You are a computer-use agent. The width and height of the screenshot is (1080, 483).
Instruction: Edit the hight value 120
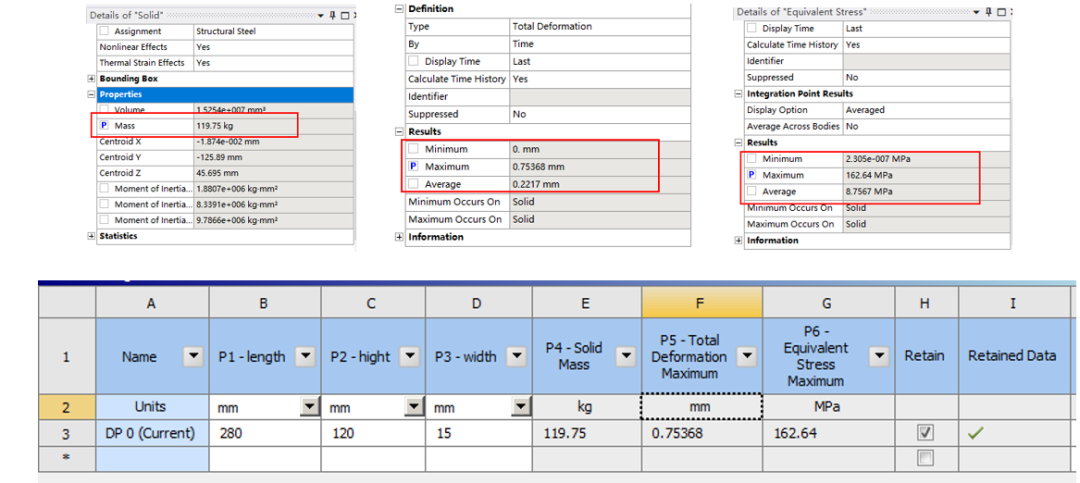click(x=373, y=433)
